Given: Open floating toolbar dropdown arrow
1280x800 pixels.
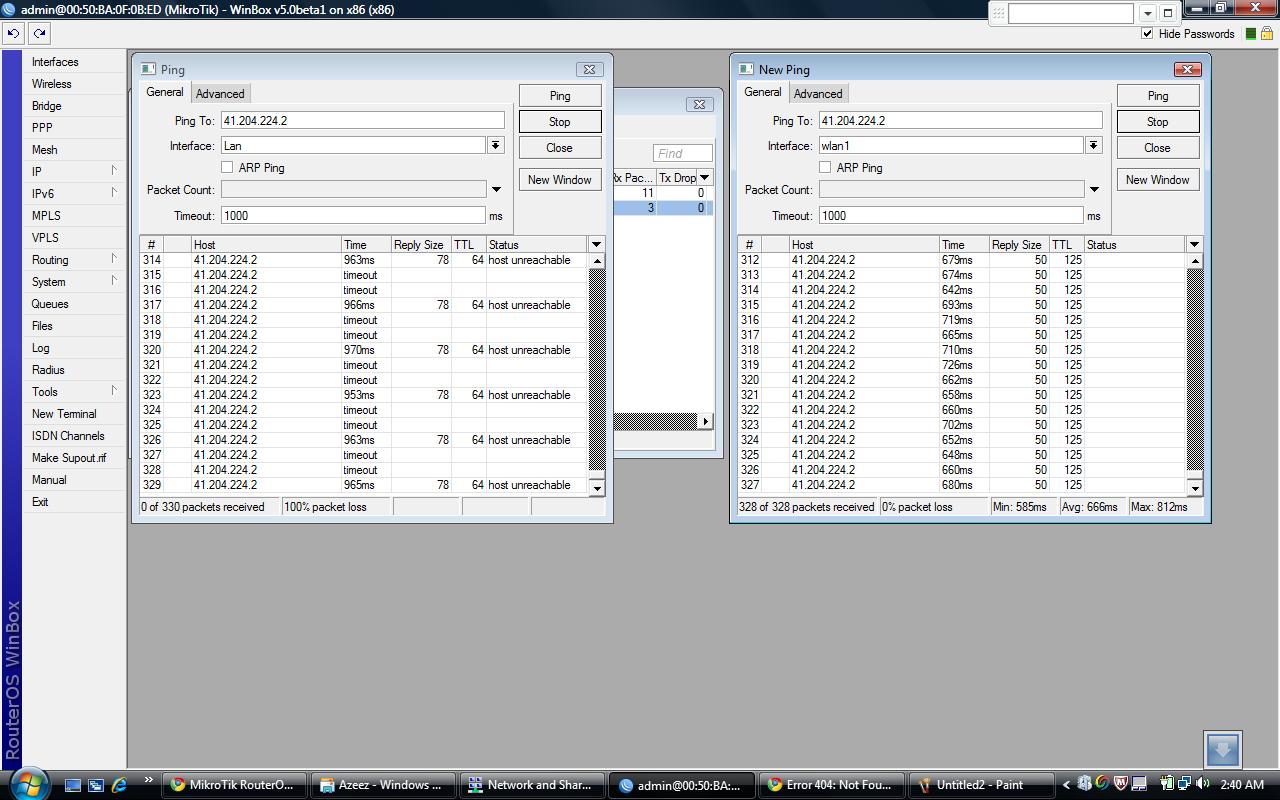Looking at the screenshot, I should coord(1147,13).
